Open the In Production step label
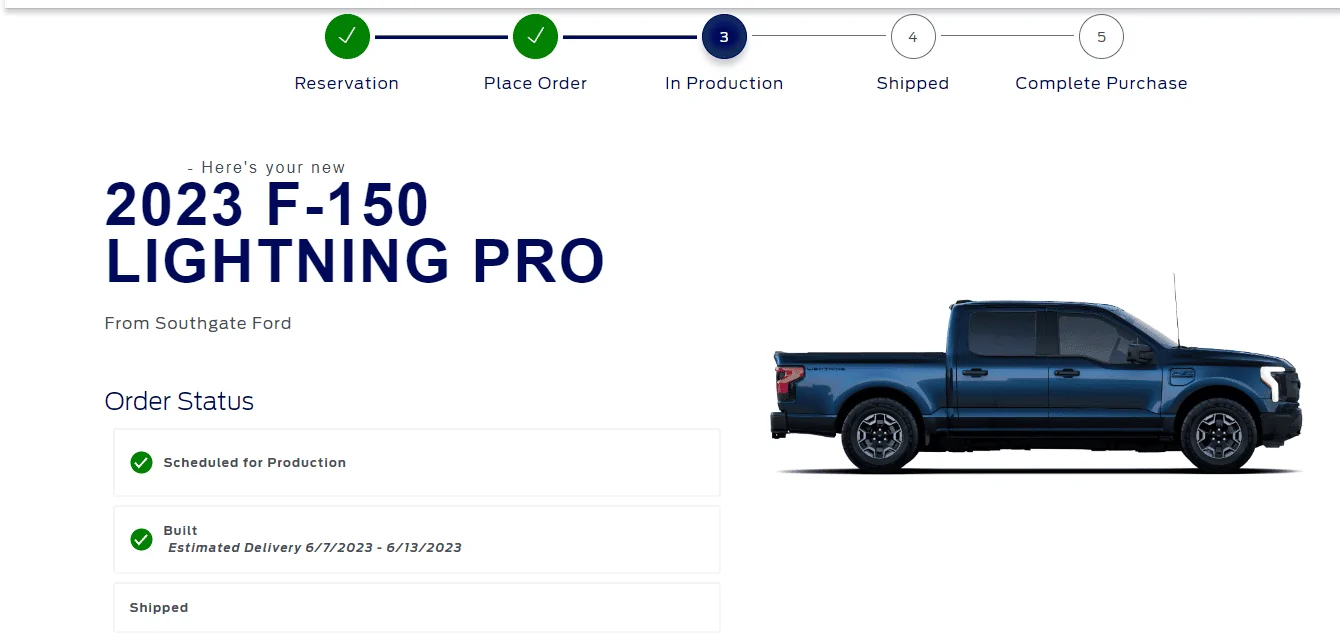 (x=724, y=83)
